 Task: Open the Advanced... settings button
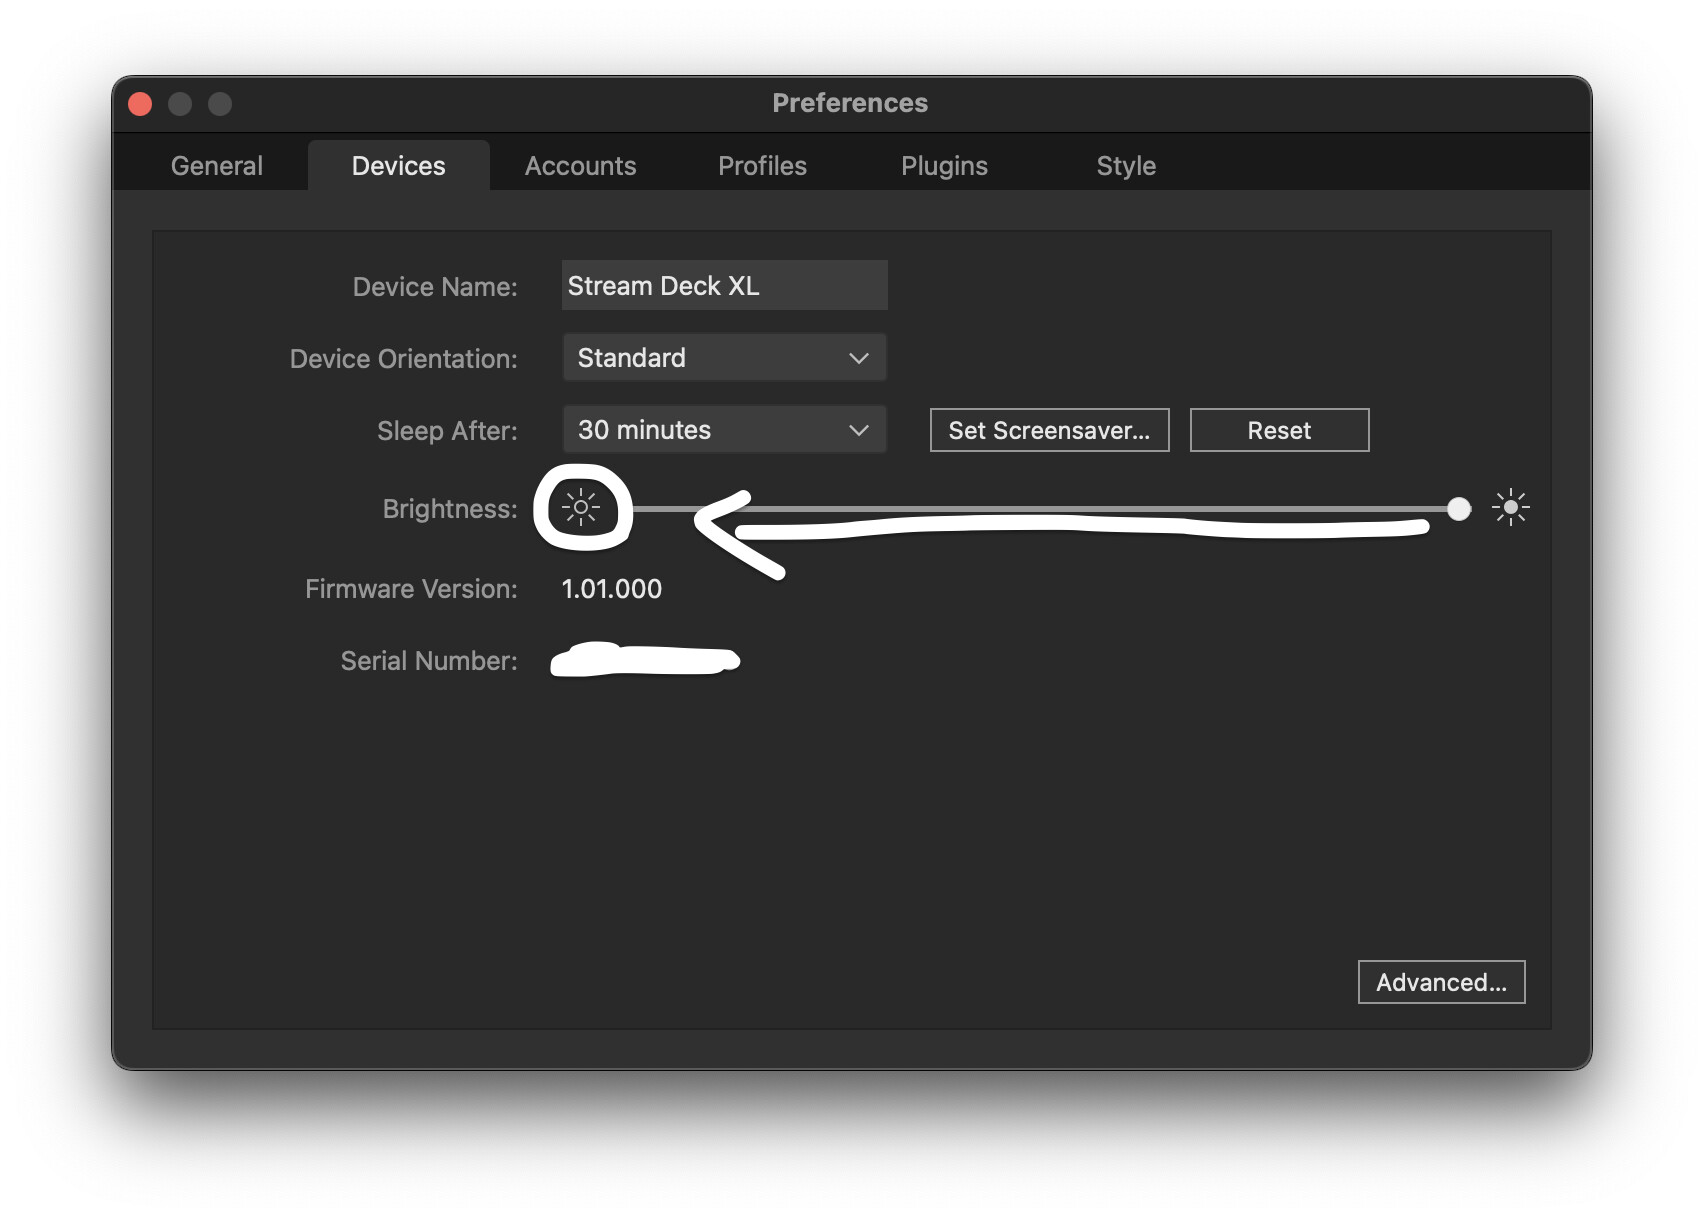pyautogui.click(x=1441, y=982)
